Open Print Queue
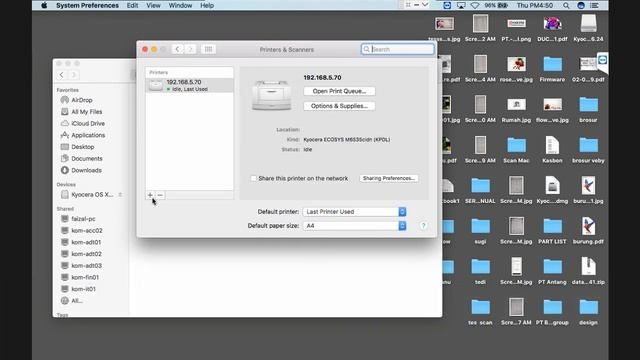Image resolution: width=640 pixels, height=360 pixels. pos(339,91)
